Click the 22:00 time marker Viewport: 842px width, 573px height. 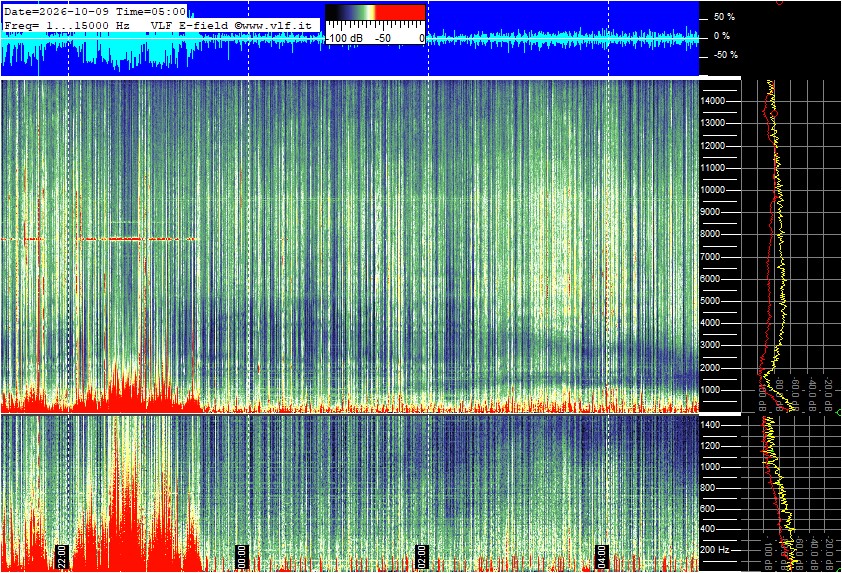point(62,557)
